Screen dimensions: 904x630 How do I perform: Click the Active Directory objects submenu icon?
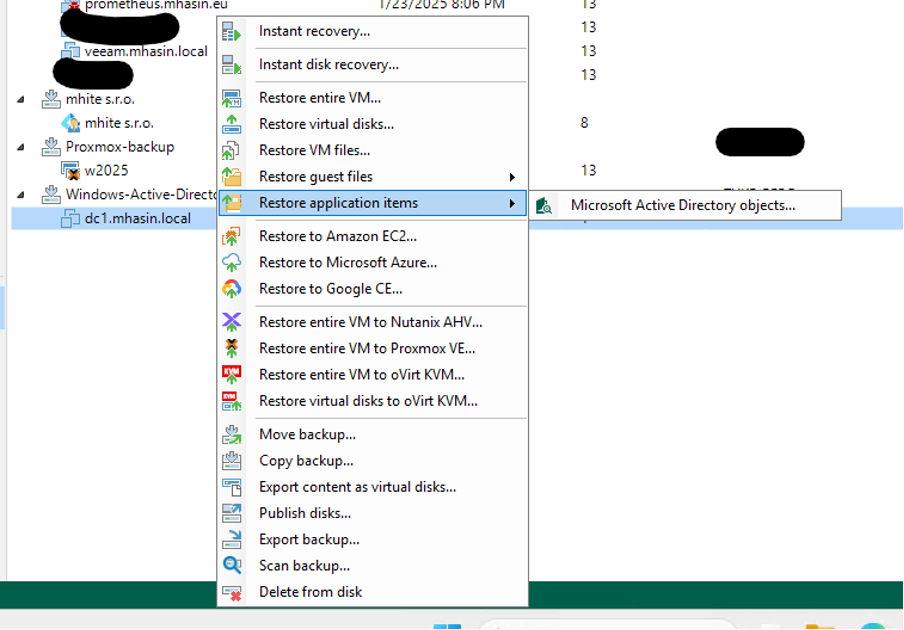[x=544, y=206]
